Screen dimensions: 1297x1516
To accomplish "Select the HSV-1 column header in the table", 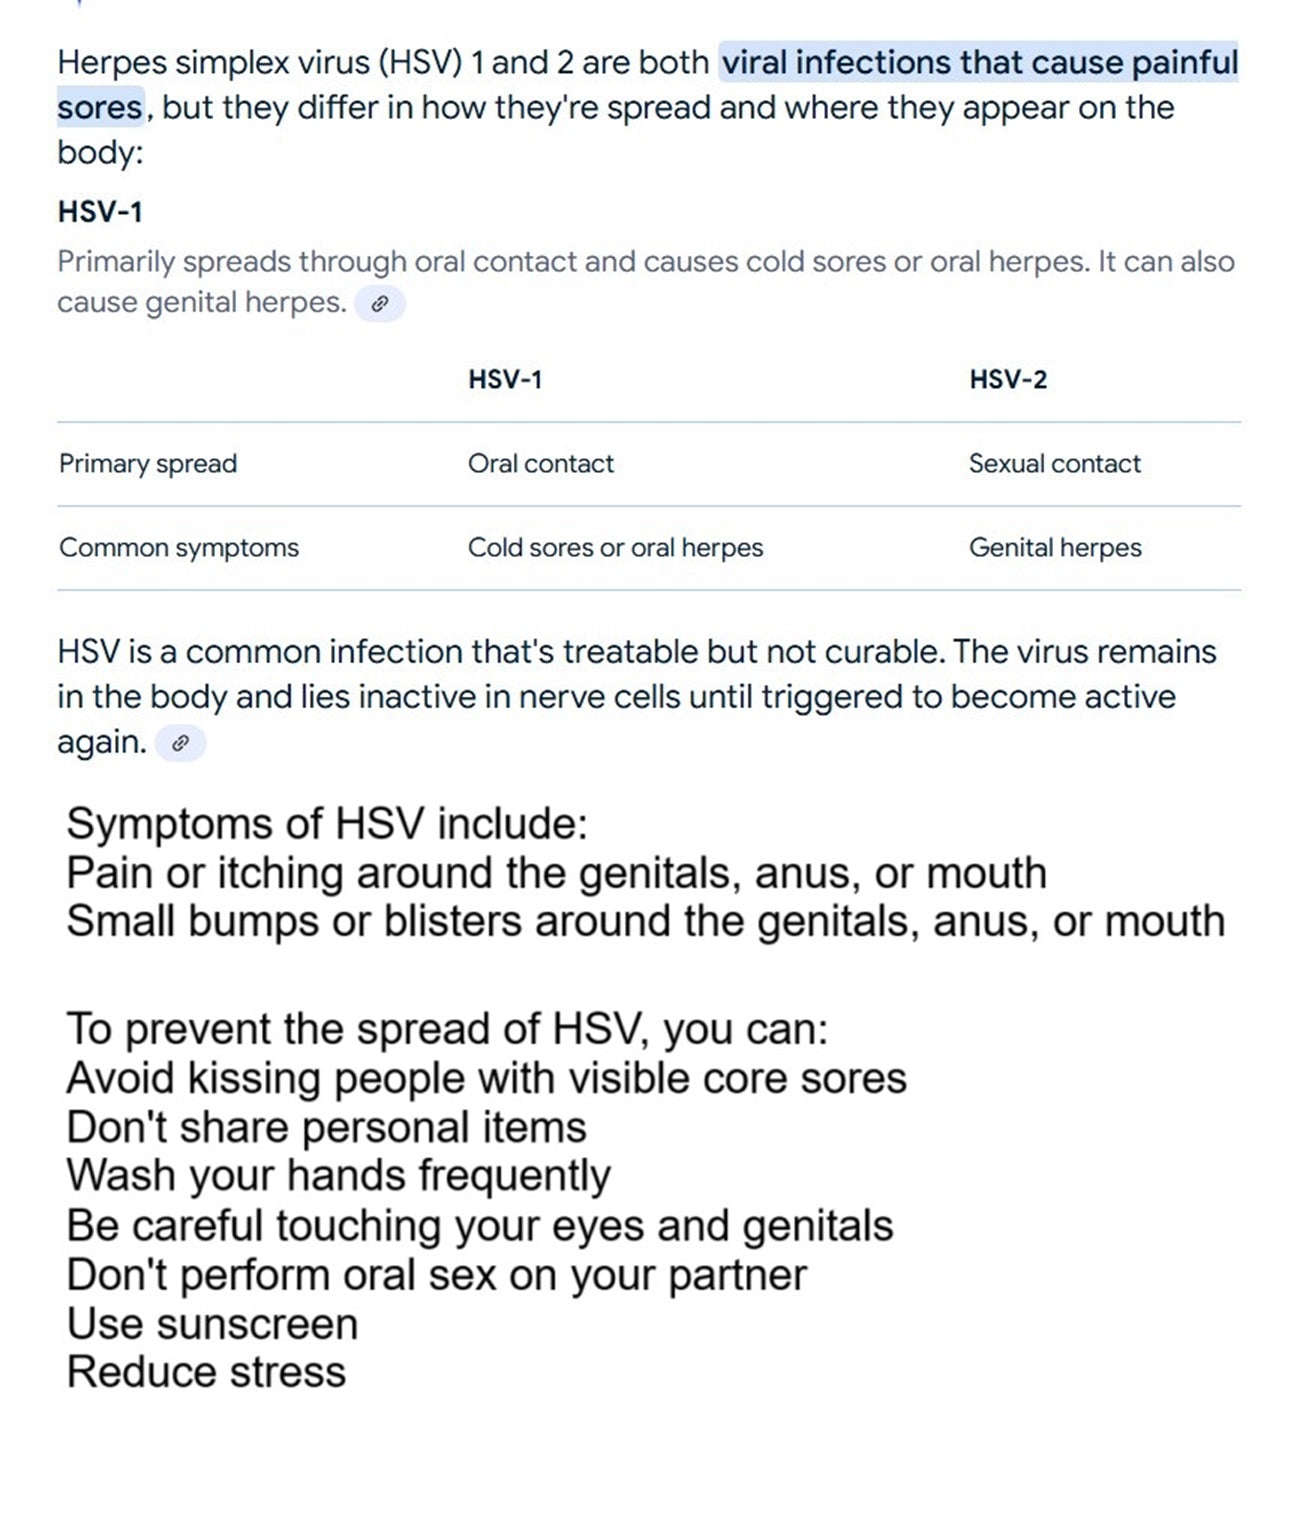I will click(505, 380).
